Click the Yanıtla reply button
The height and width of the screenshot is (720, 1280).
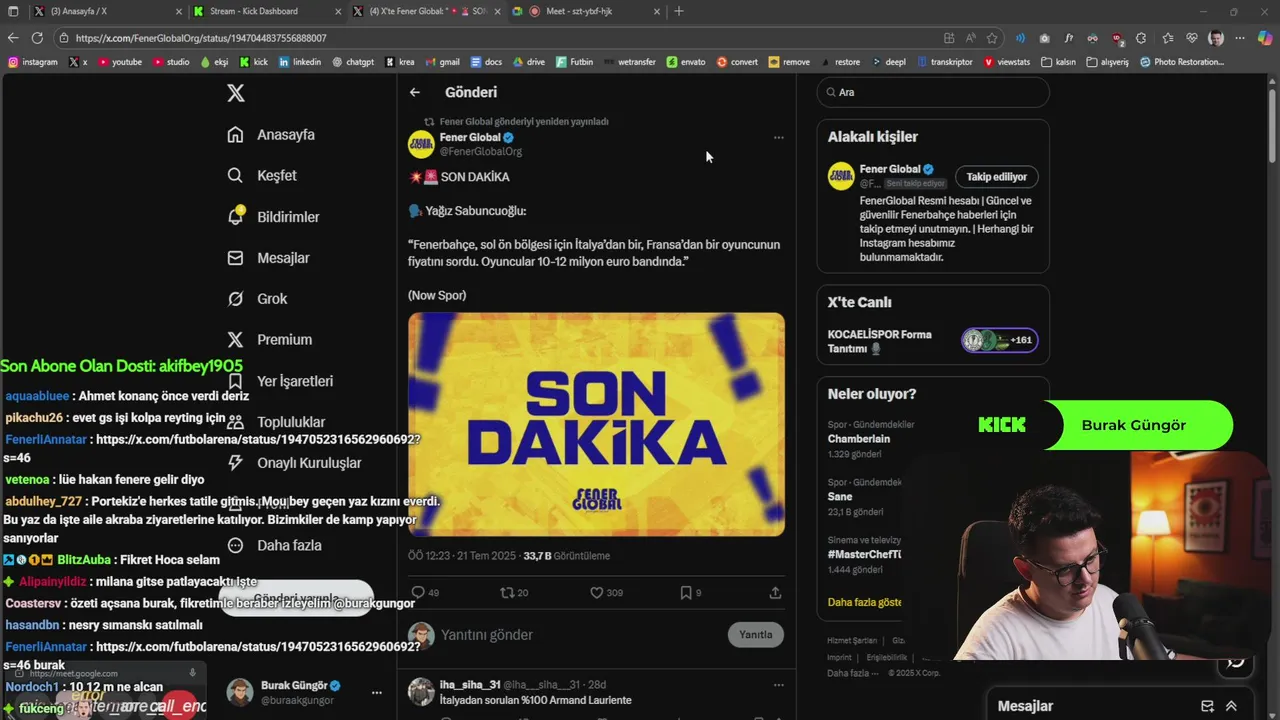756,635
